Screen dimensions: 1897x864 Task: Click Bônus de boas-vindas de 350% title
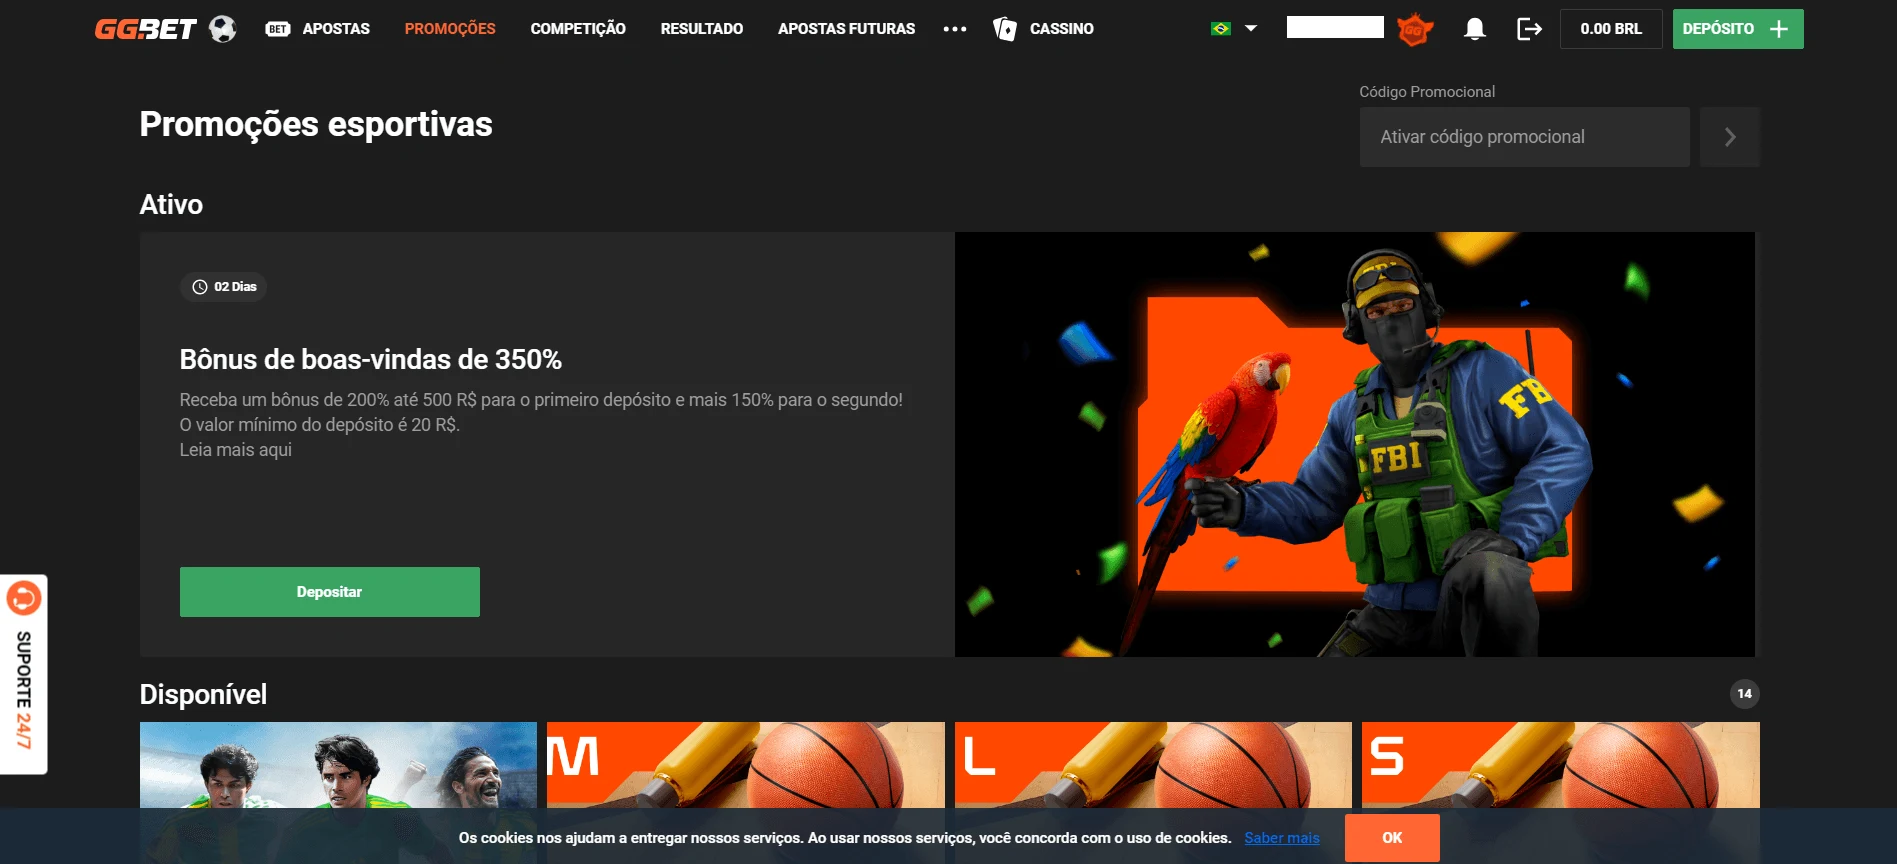(371, 359)
